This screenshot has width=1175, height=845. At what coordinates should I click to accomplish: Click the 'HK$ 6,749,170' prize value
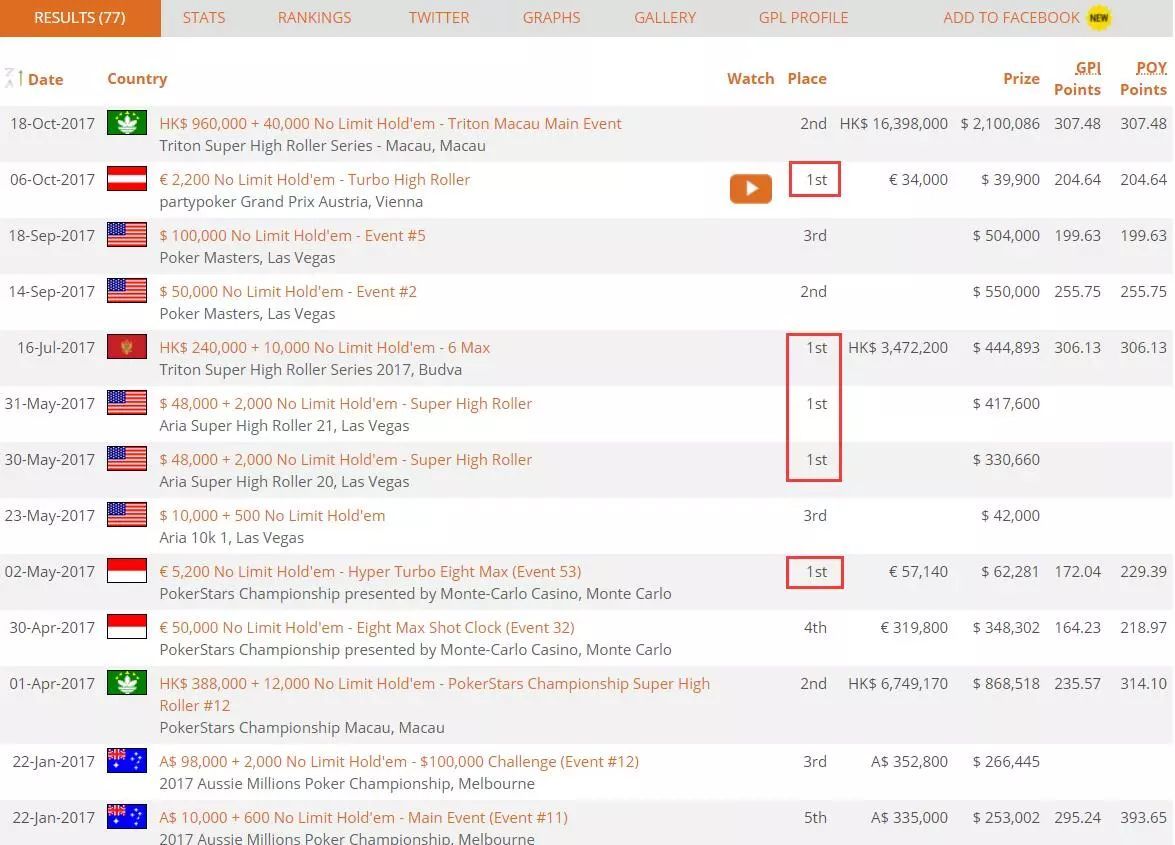[898, 683]
